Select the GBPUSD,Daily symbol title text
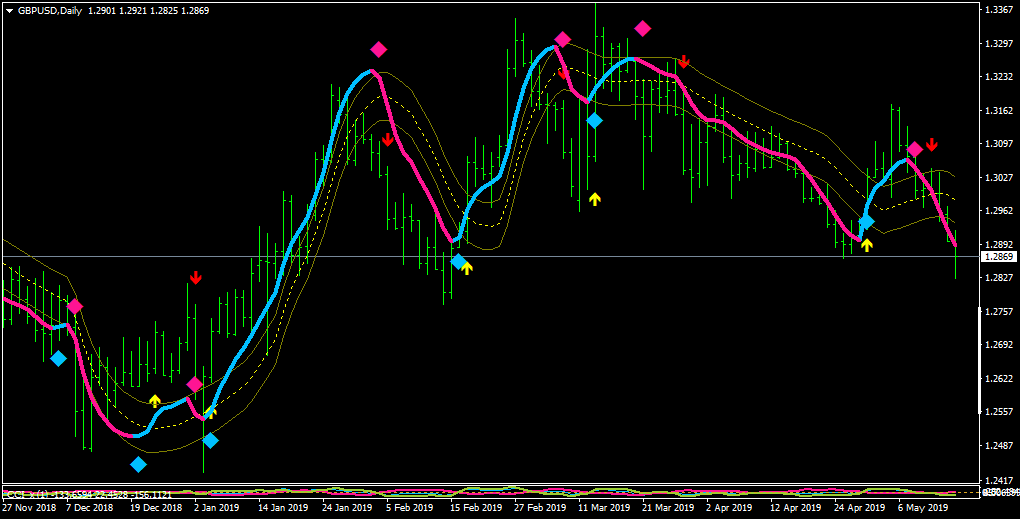The image size is (1020, 519). tap(50, 11)
